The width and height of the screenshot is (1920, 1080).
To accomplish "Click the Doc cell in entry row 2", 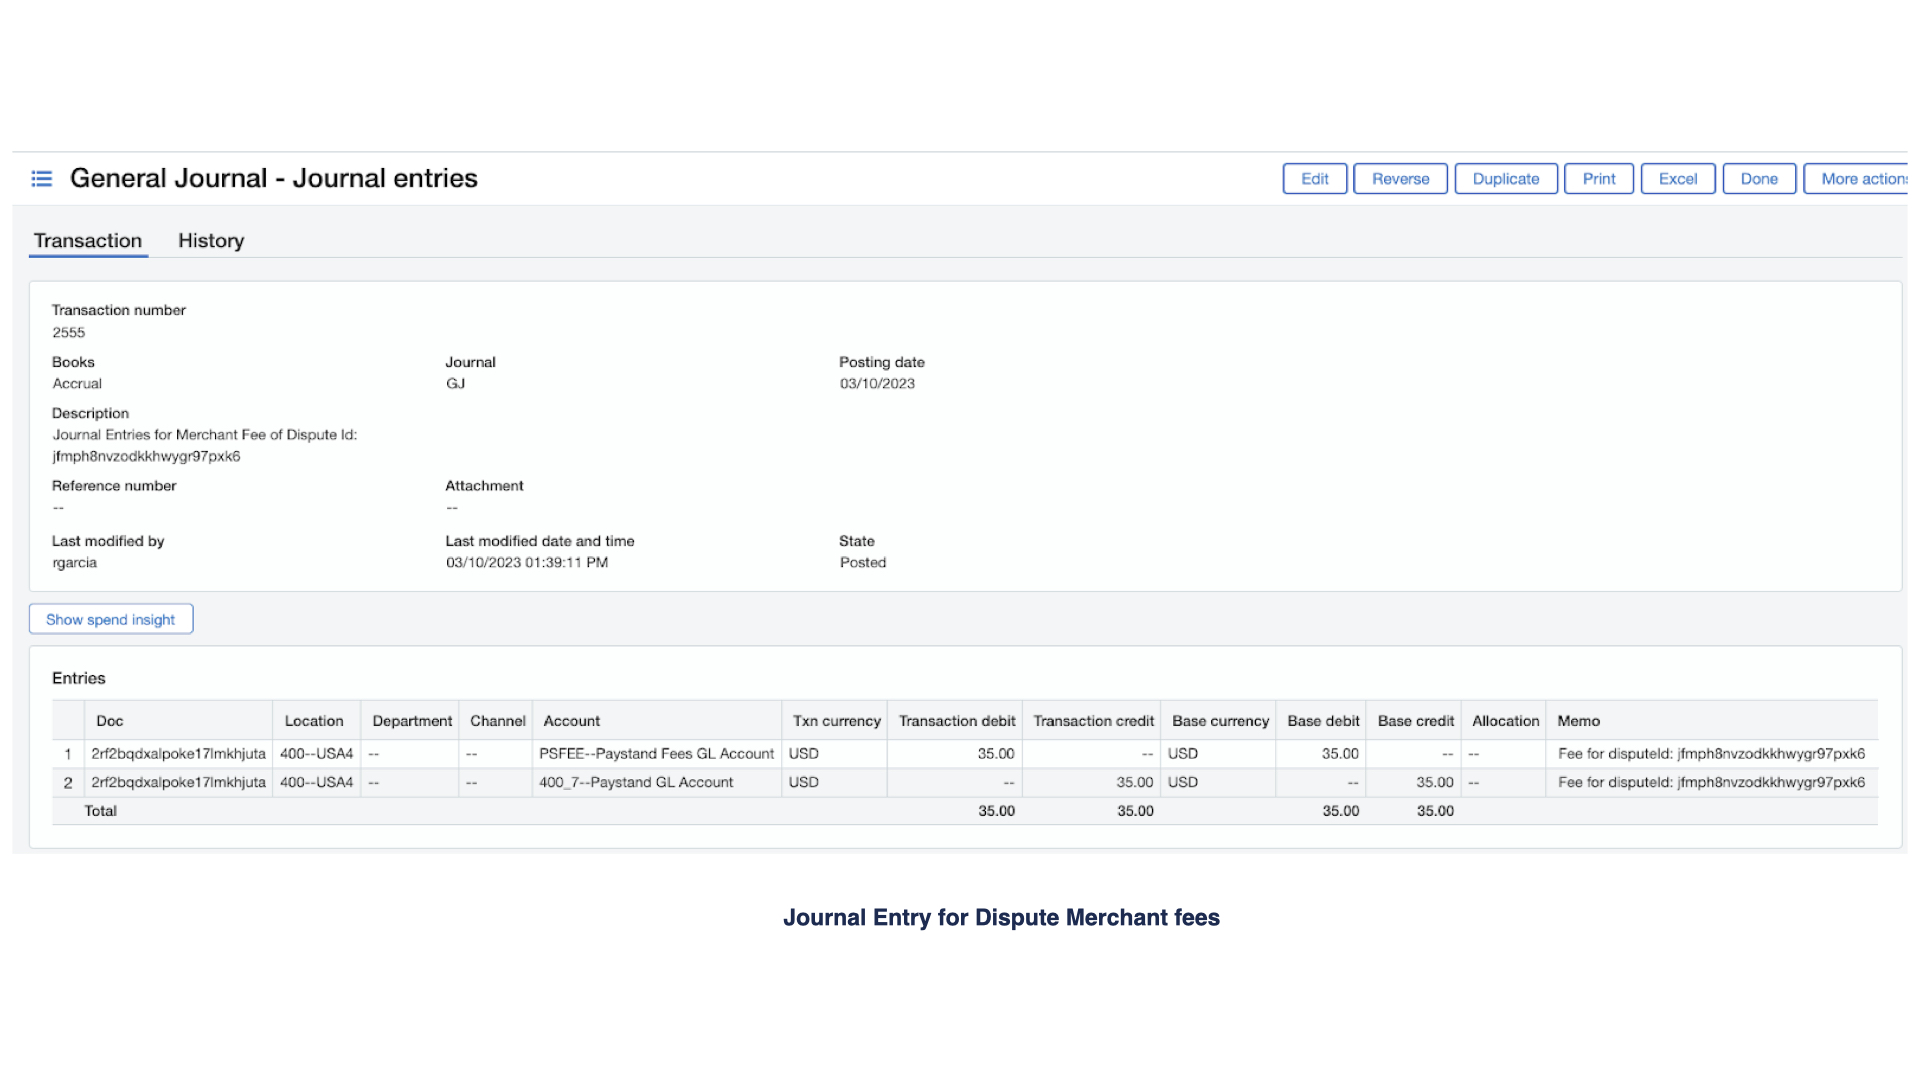I will (178, 782).
